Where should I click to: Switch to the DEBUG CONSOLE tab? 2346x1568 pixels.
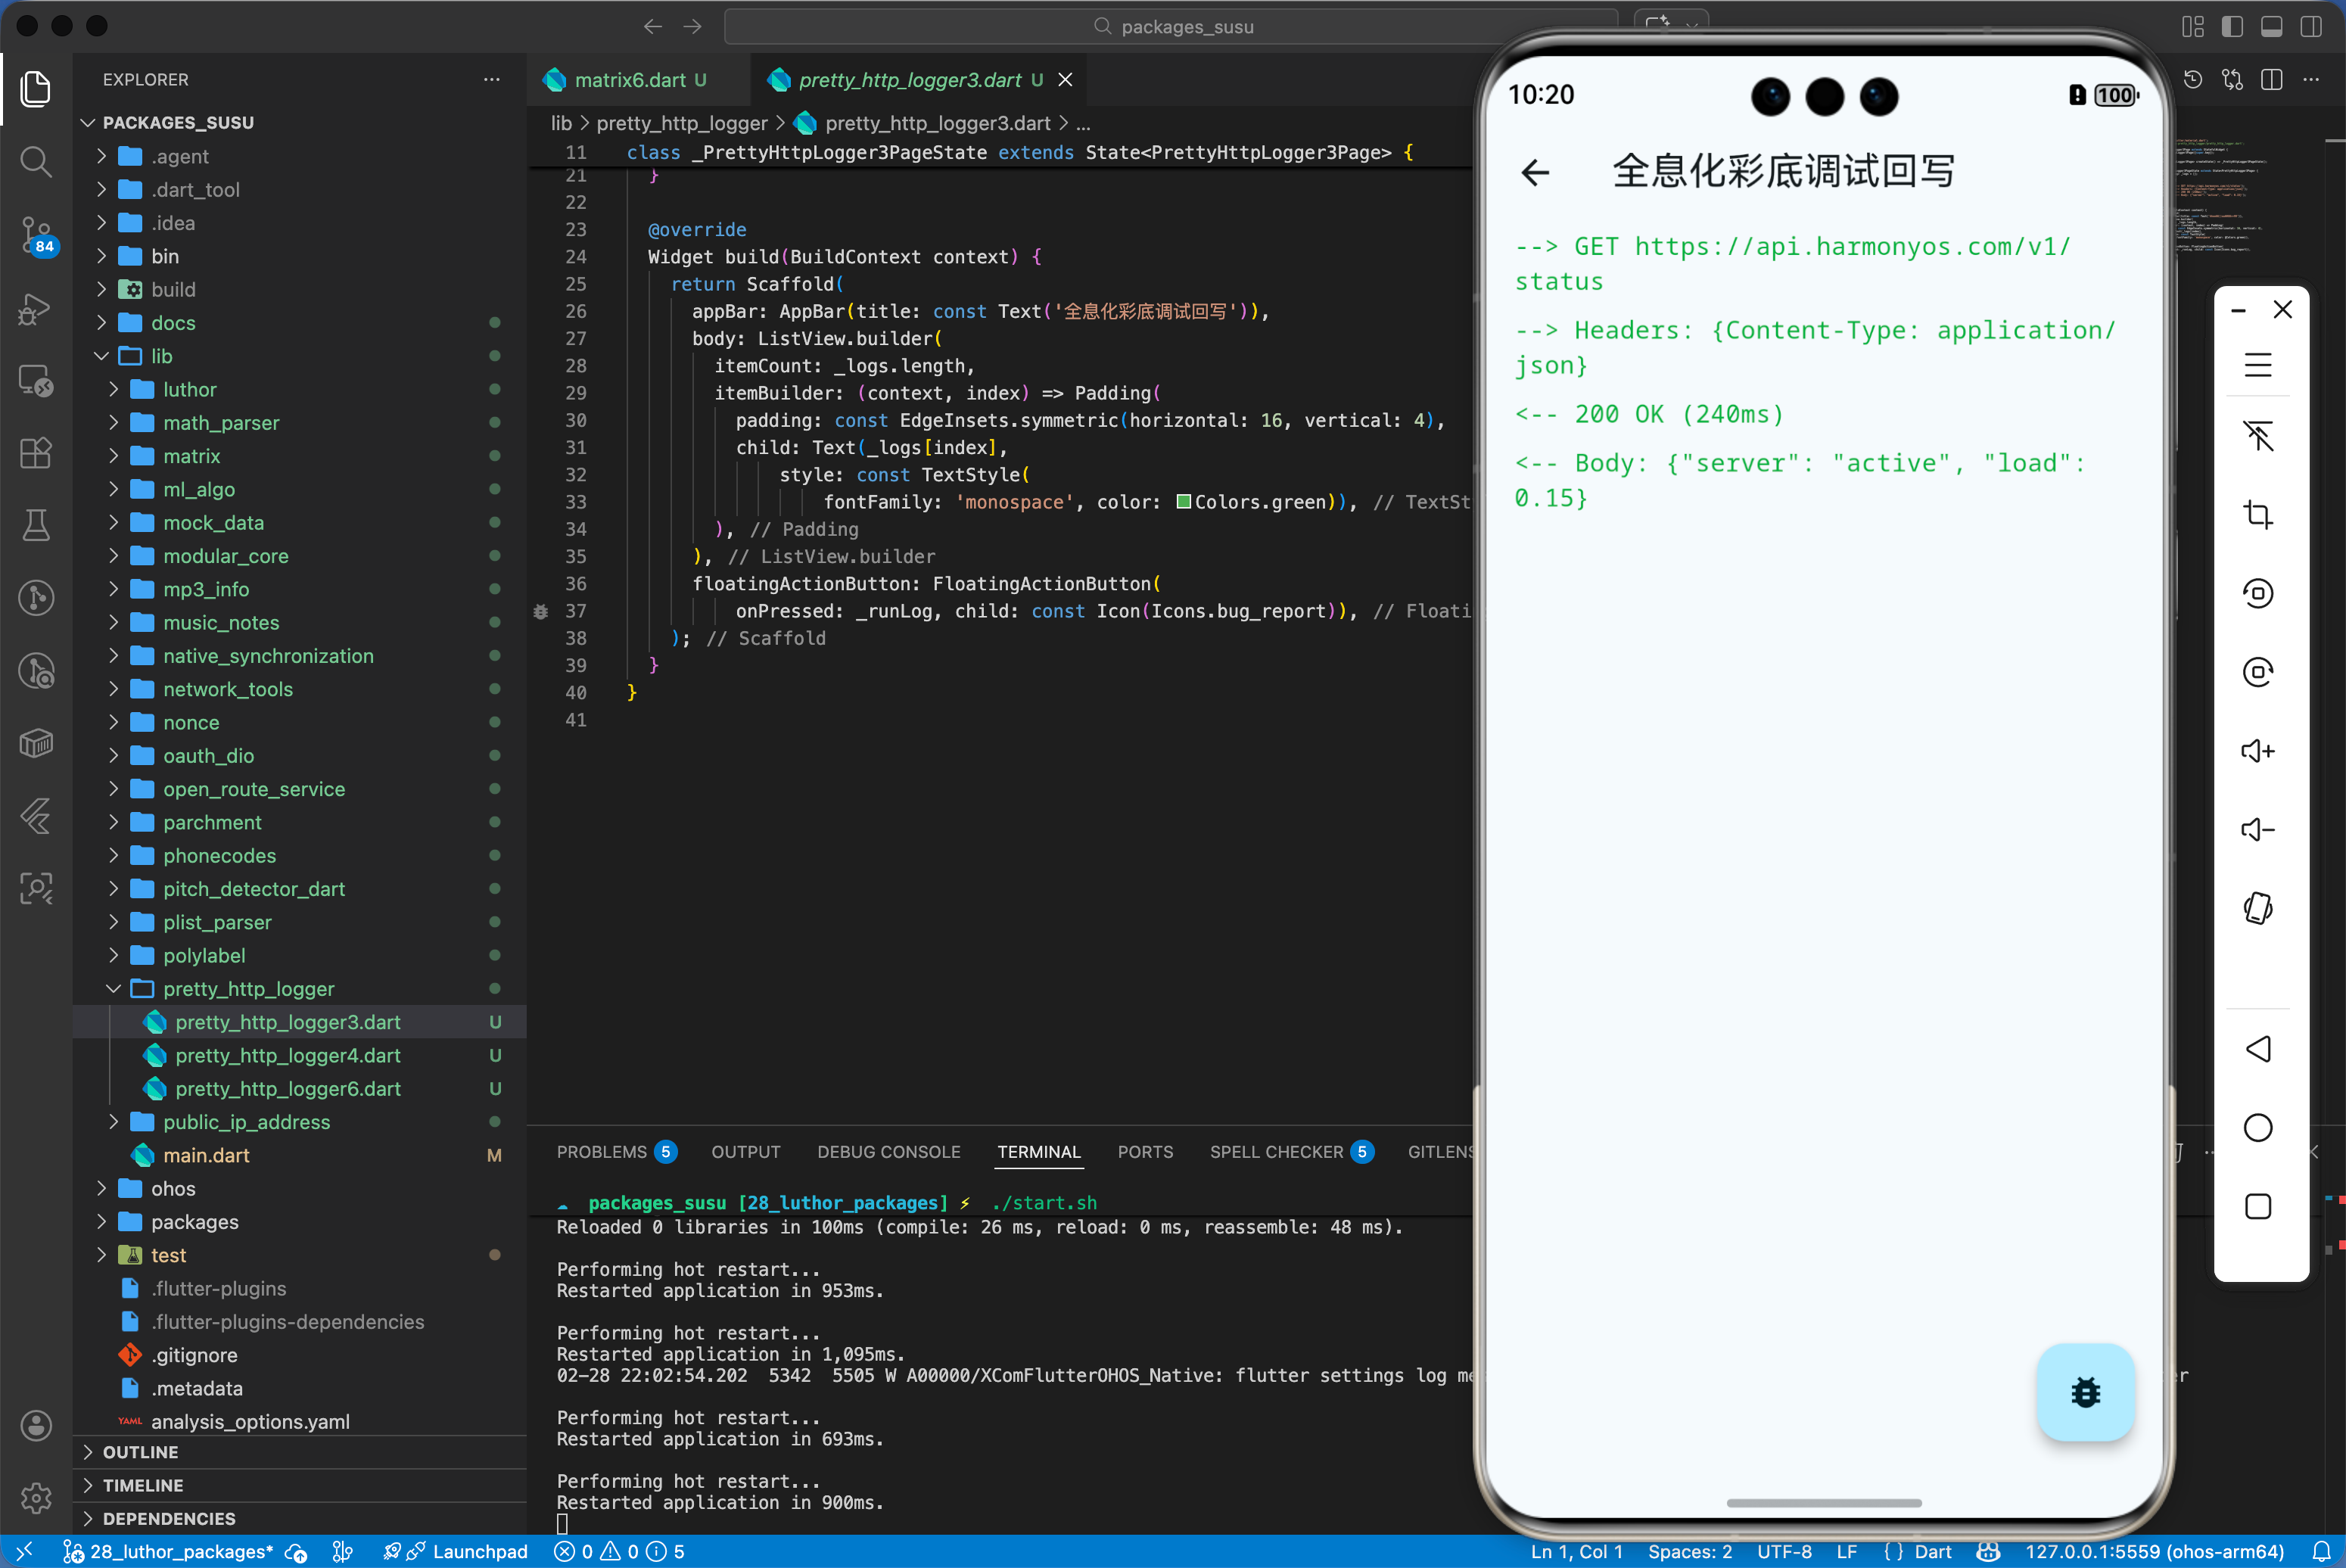click(x=888, y=1152)
